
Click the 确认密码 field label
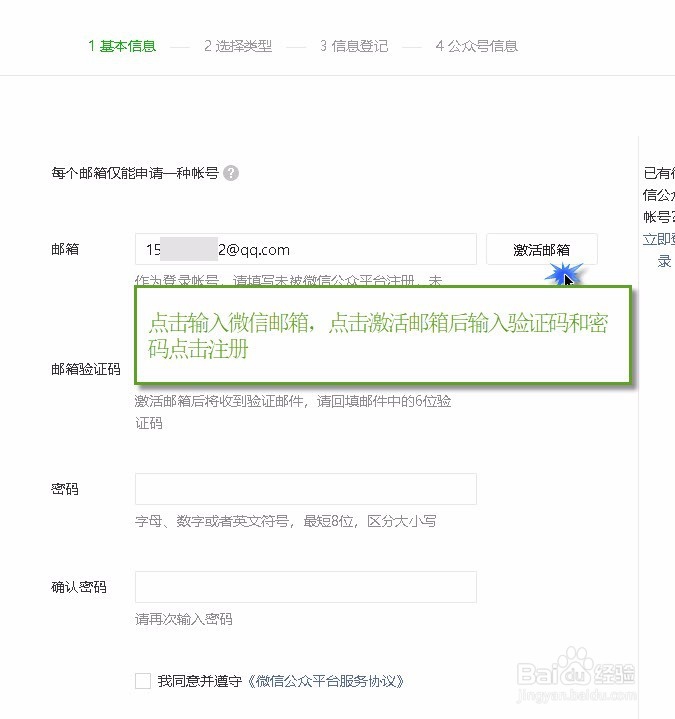coord(79,587)
